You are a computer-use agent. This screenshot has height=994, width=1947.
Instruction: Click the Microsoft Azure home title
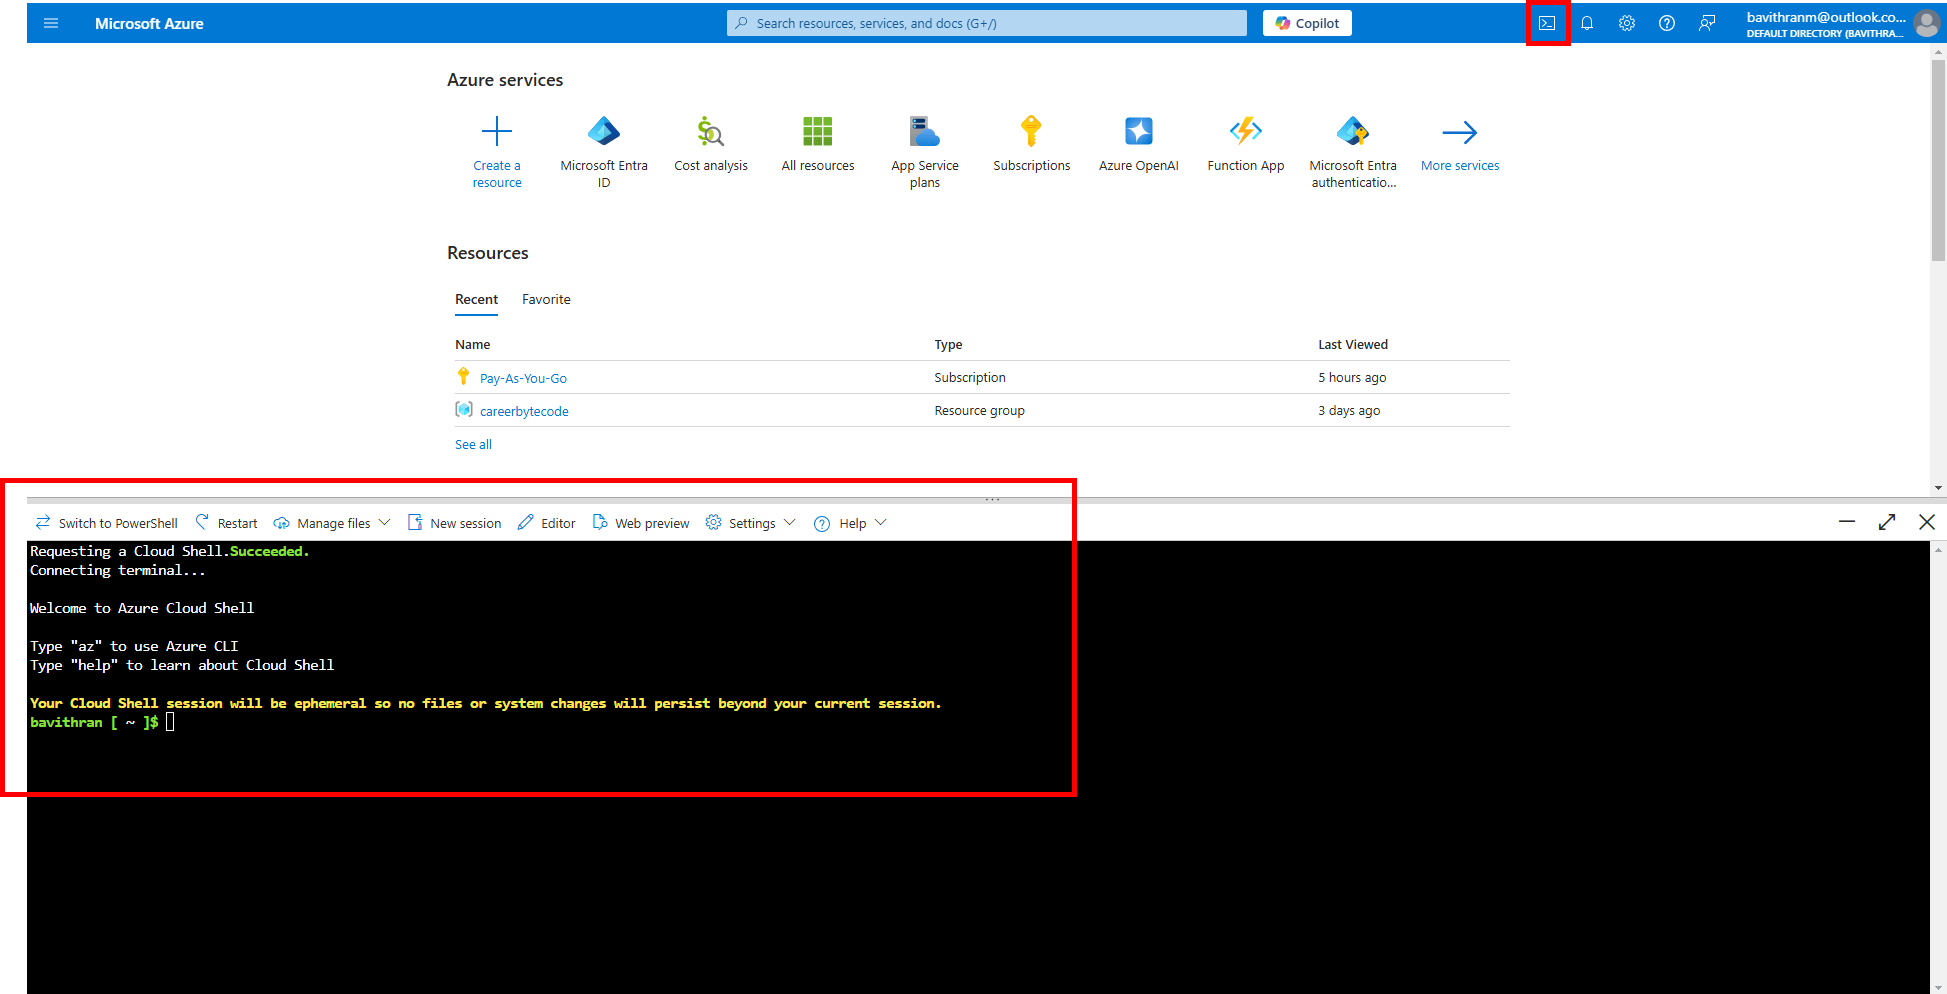[149, 23]
